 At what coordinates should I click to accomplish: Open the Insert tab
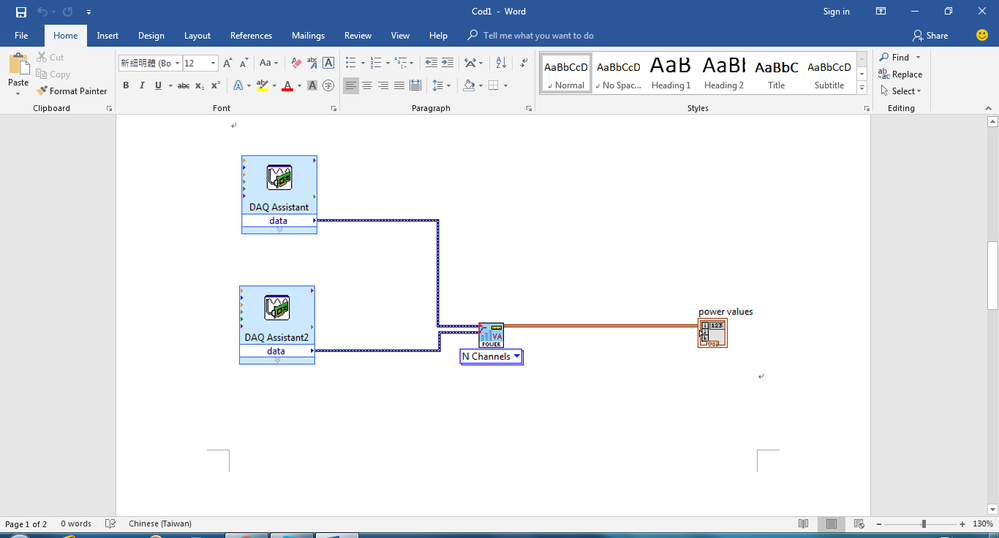tap(108, 36)
